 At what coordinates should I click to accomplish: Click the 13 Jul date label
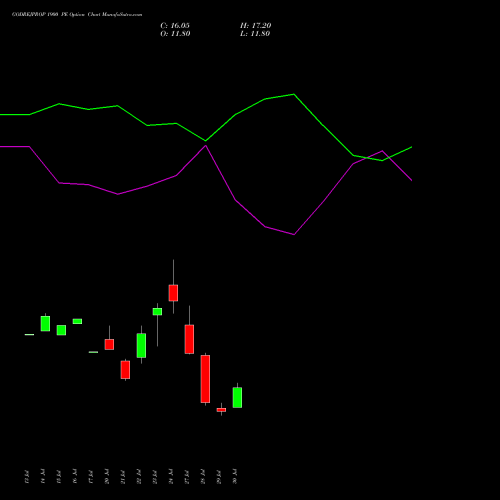(x=27, y=477)
